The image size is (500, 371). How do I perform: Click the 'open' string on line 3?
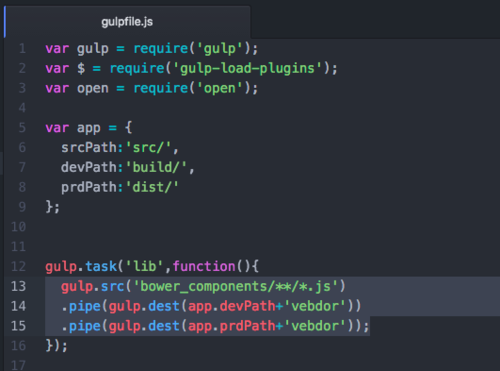220,88
